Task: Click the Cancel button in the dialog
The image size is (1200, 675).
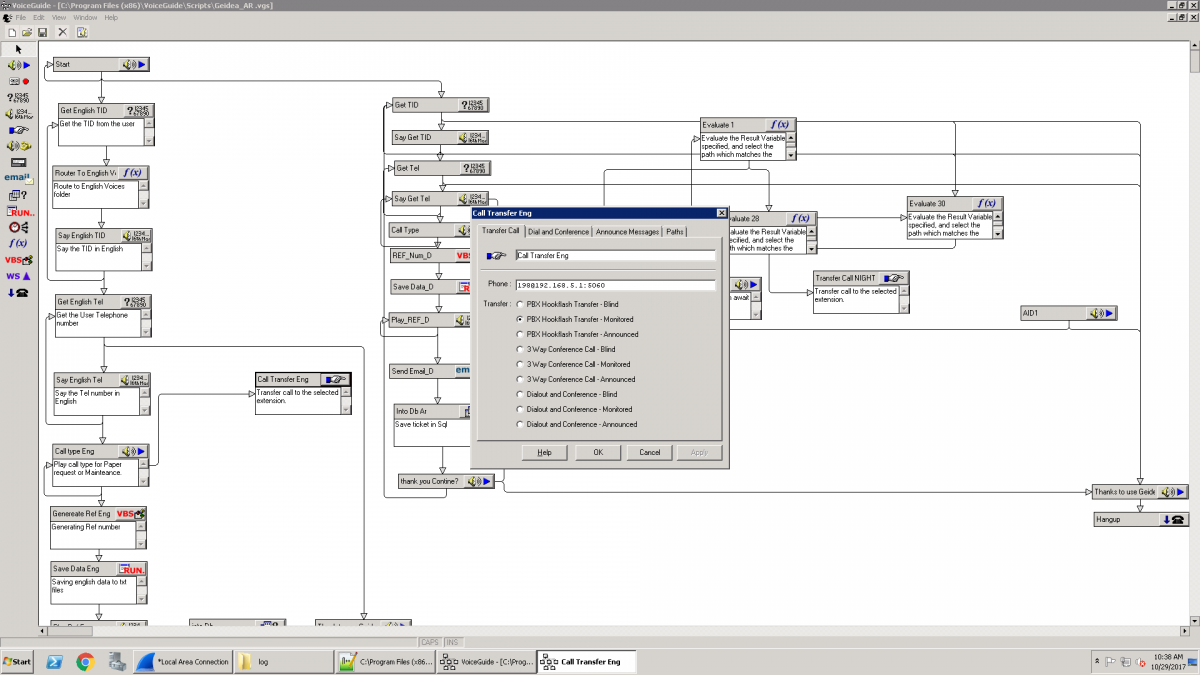Action: [650, 452]
